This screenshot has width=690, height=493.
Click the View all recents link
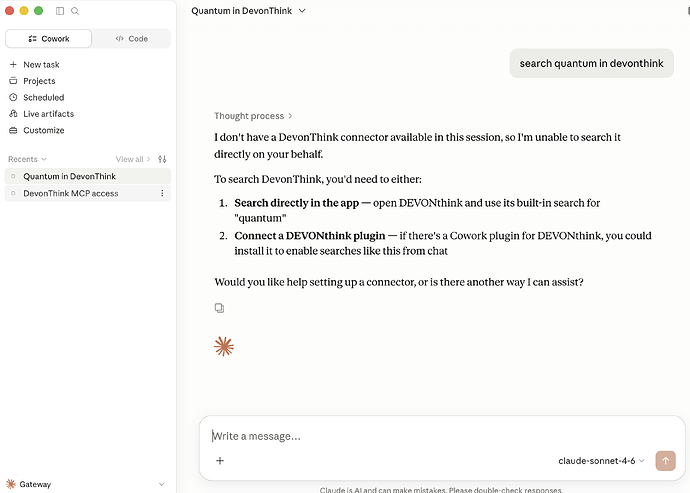coord(133,159)
